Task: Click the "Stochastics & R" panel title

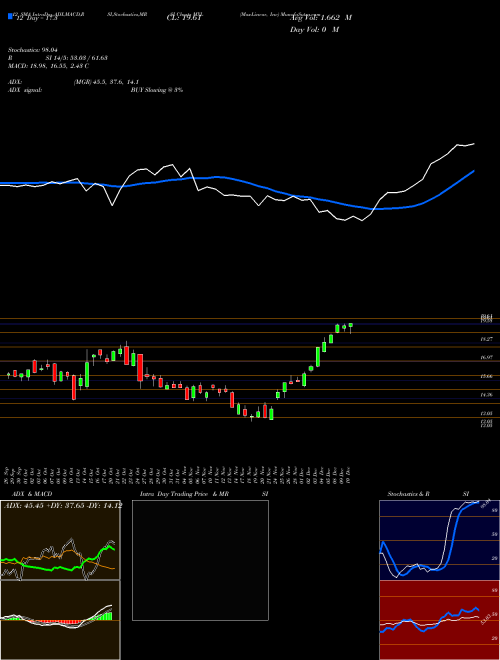Action: tap(408, 494)
